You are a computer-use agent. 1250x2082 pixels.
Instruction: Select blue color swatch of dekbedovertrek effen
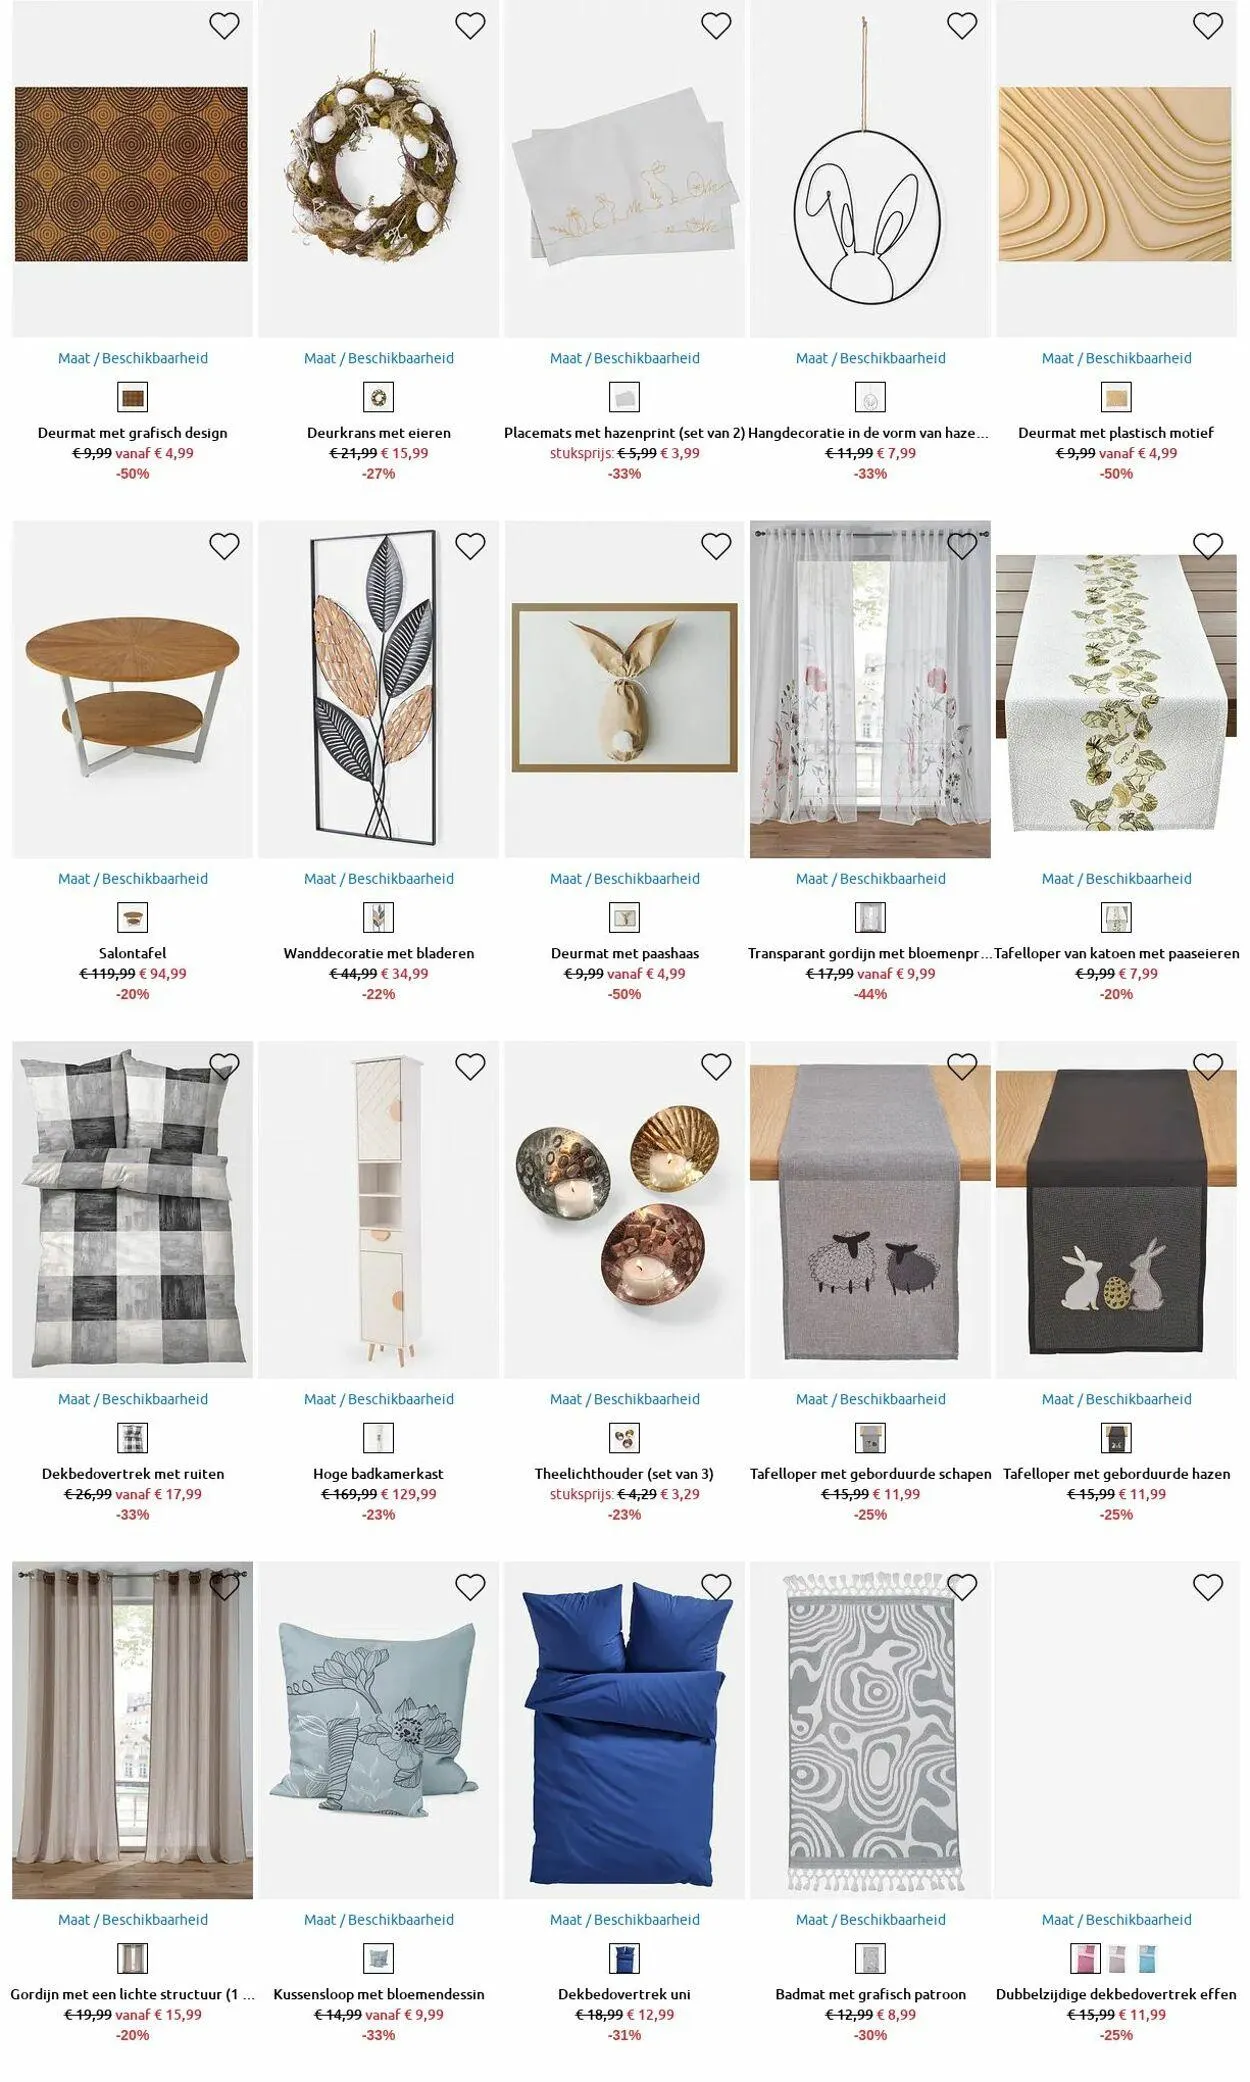[x=1147, y=1958]
